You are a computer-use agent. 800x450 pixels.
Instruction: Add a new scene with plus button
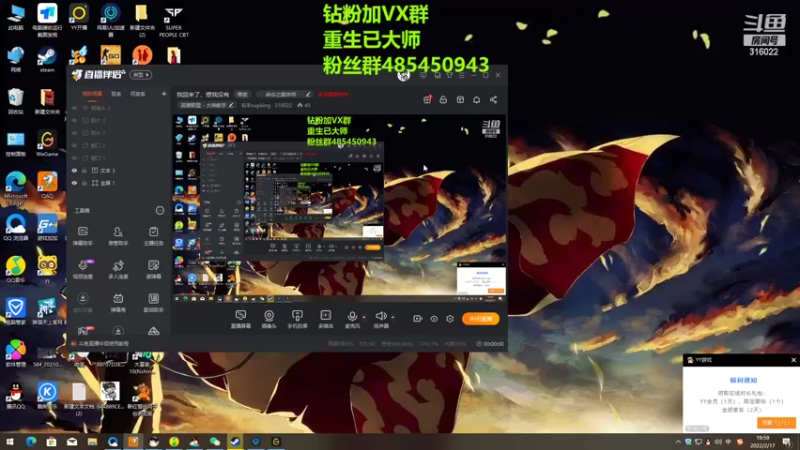click(x=164, y=94)
